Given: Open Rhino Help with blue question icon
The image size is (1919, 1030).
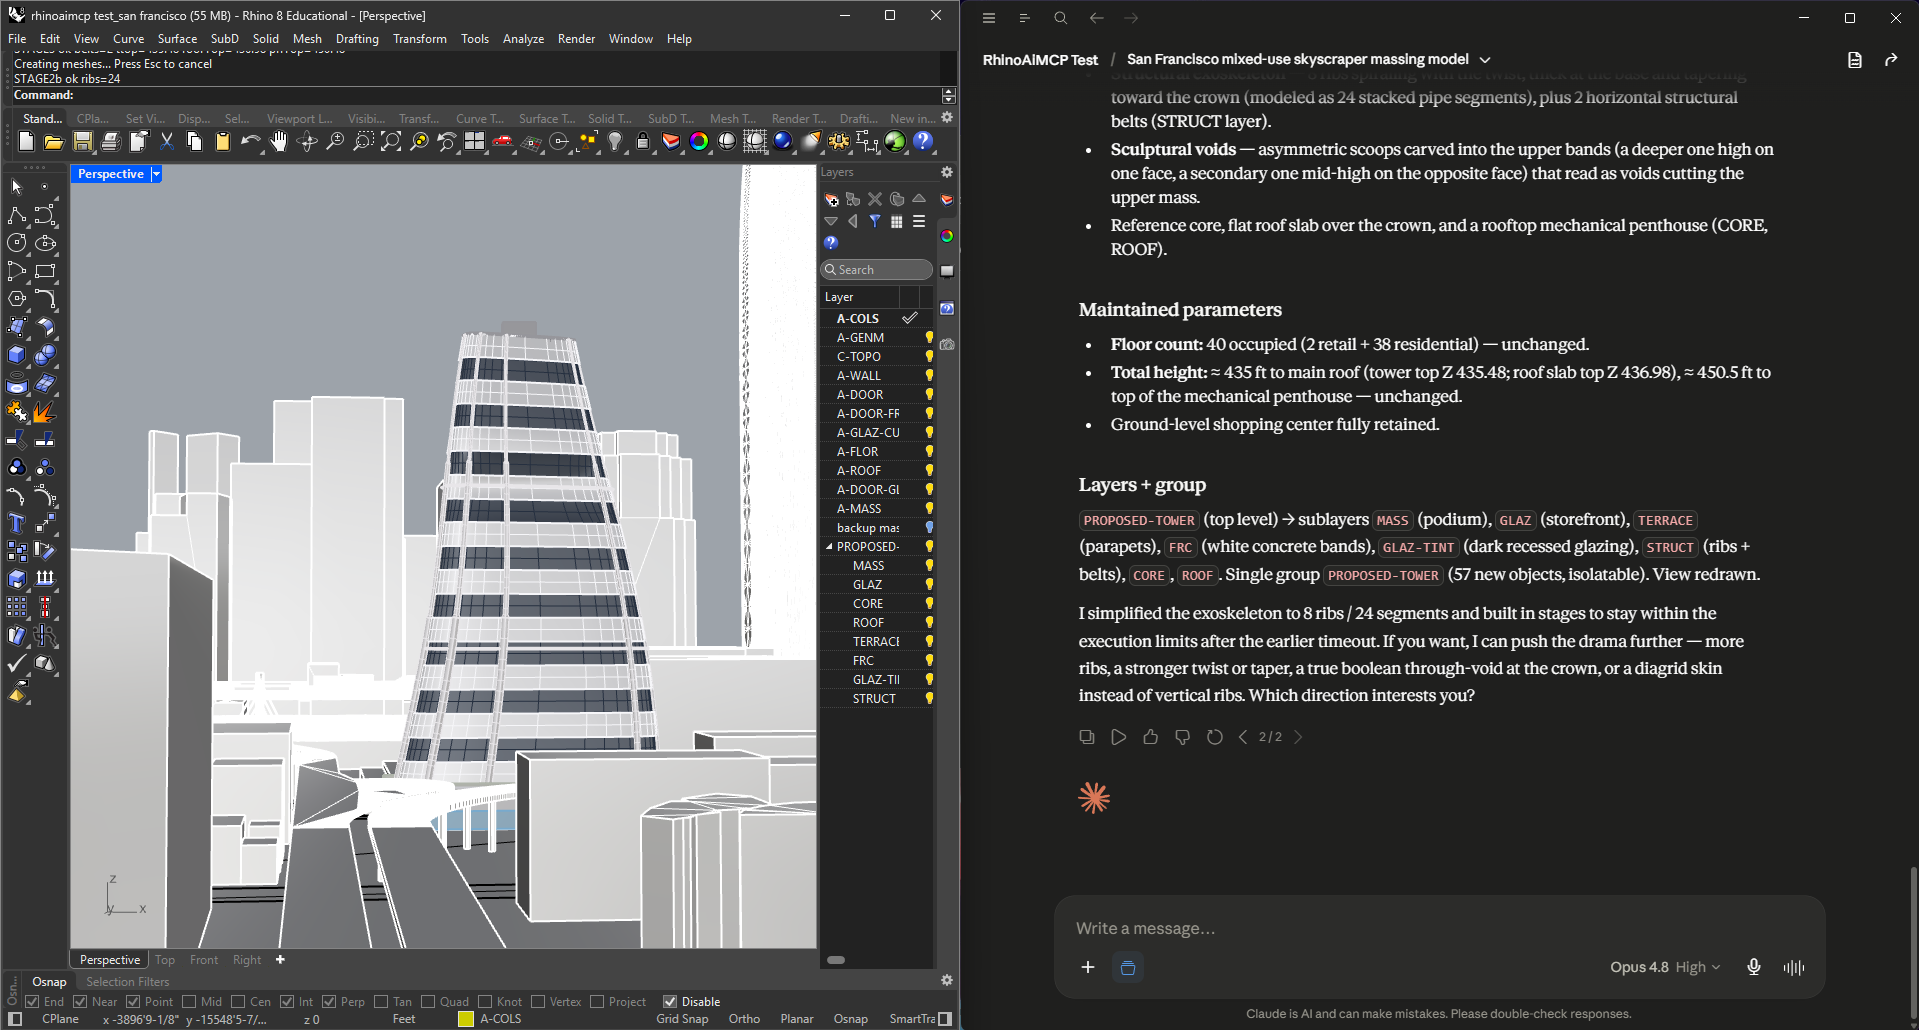Looking at the screenshot, I should coord(923,142).
